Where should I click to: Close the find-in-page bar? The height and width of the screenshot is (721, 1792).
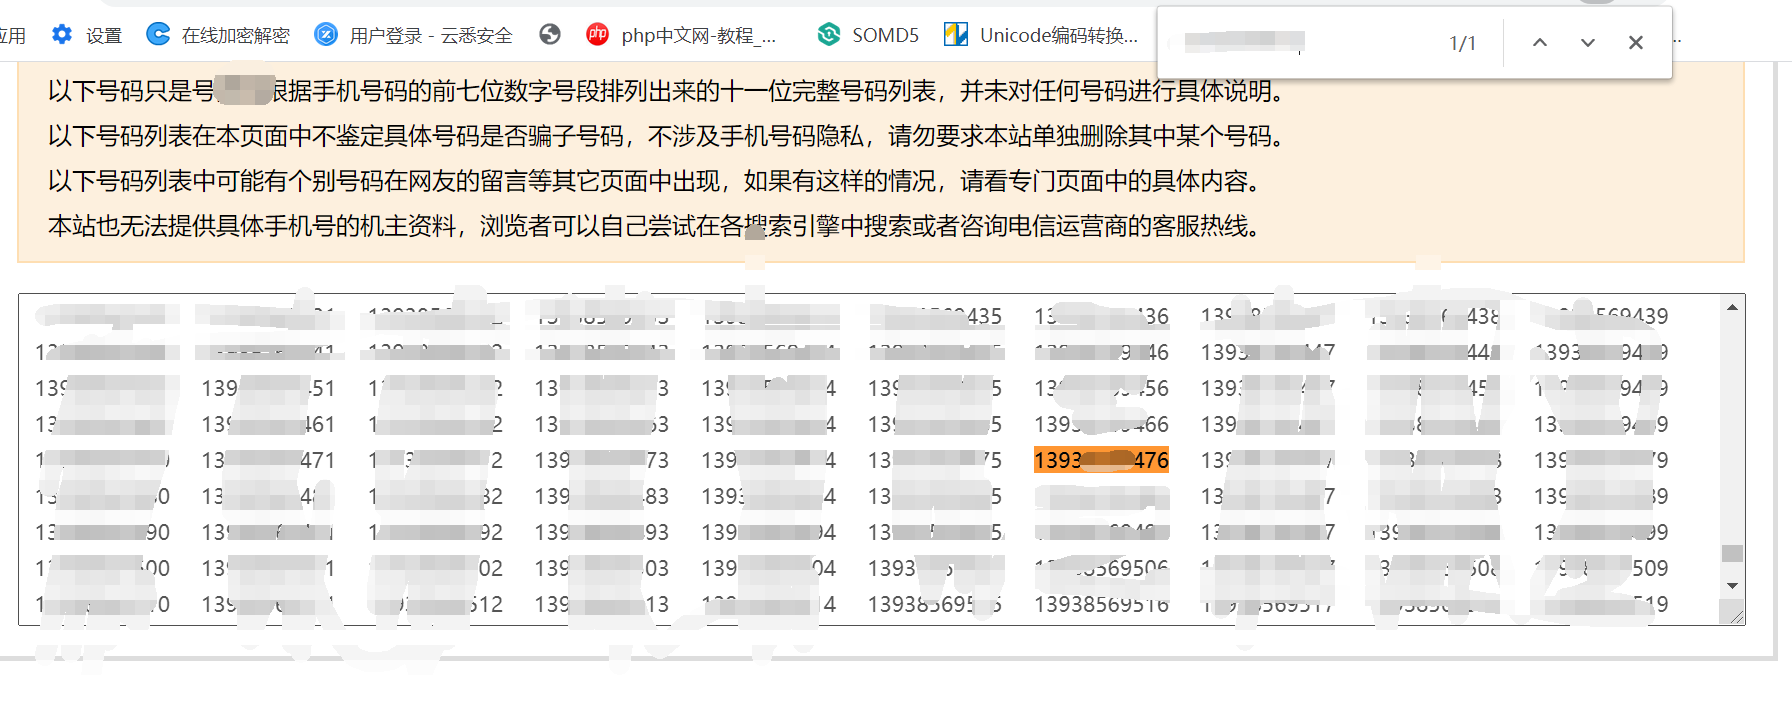click(x=1635, y=43)
